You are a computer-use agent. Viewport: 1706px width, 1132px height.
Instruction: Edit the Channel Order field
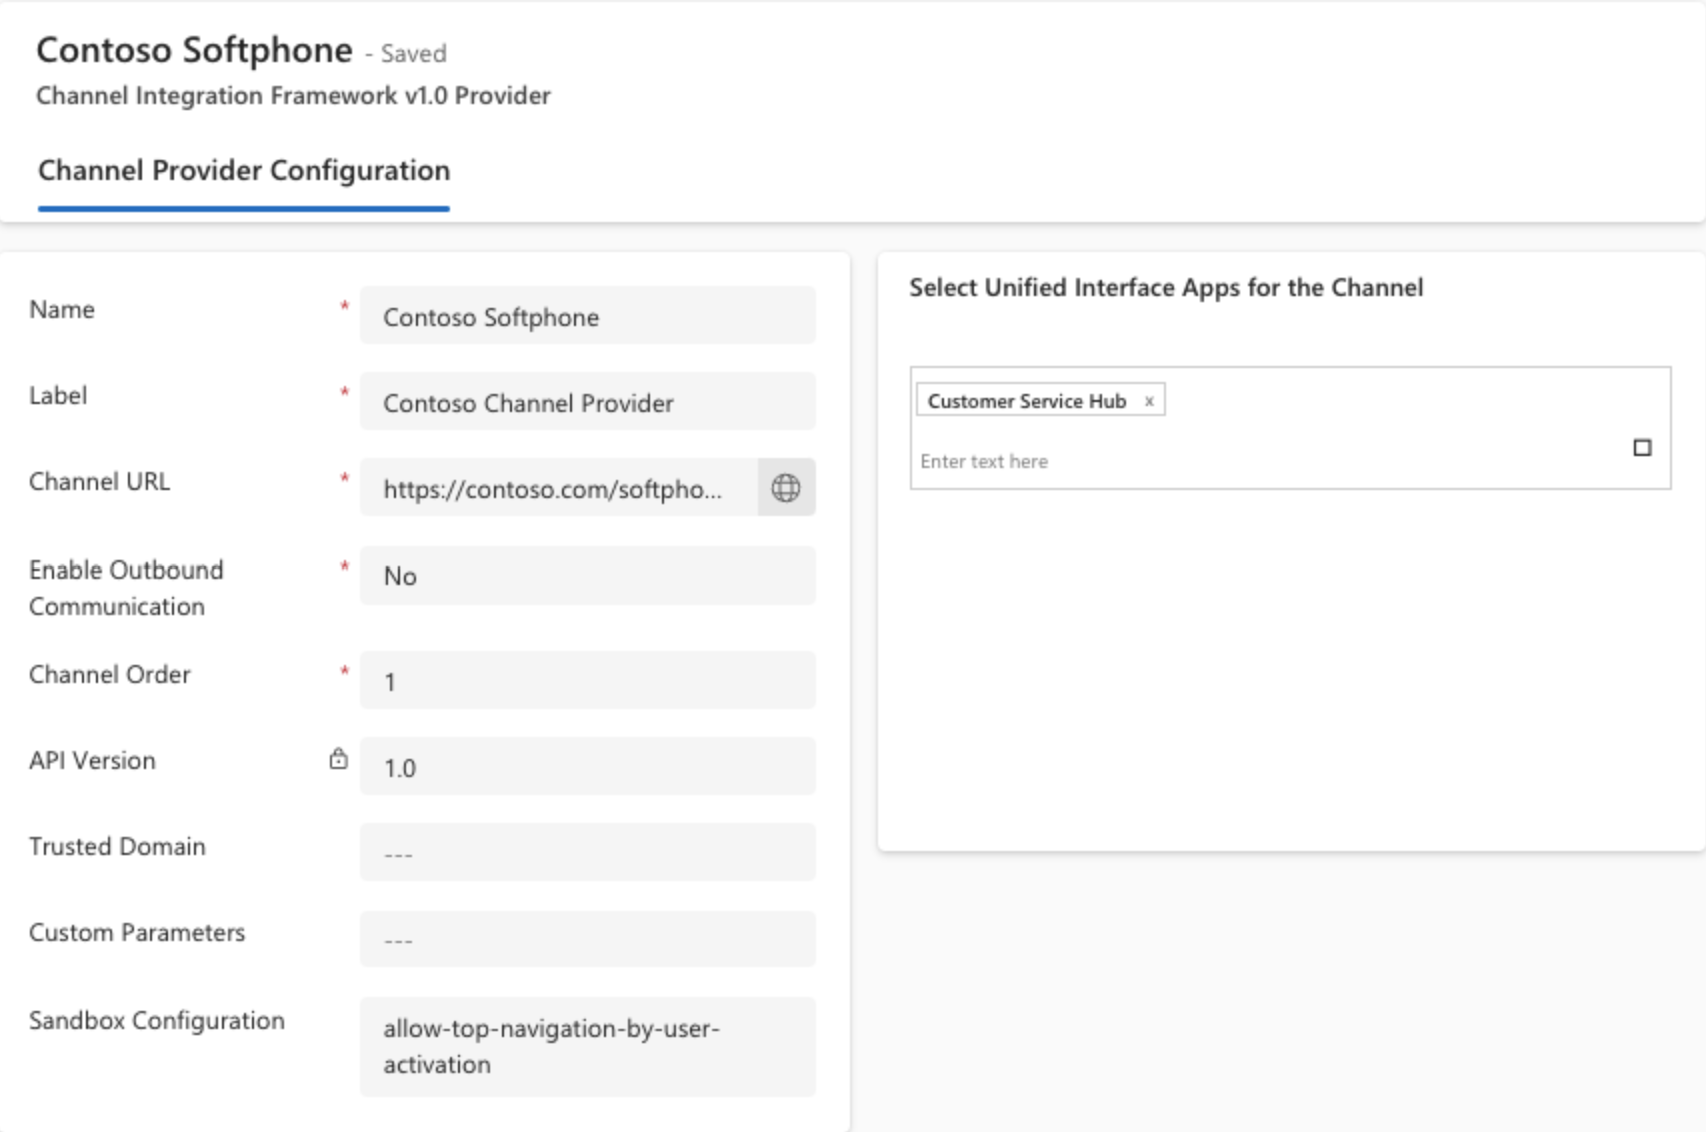[588, 681]
